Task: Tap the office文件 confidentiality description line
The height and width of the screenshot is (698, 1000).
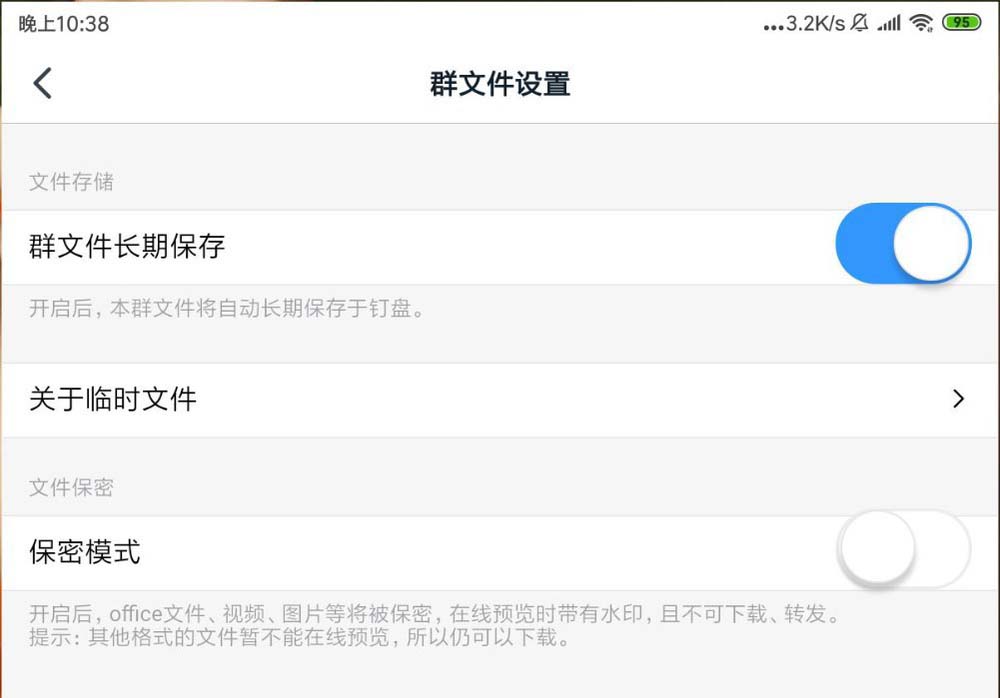Action: pyautogui.click(x=432, y=613)
